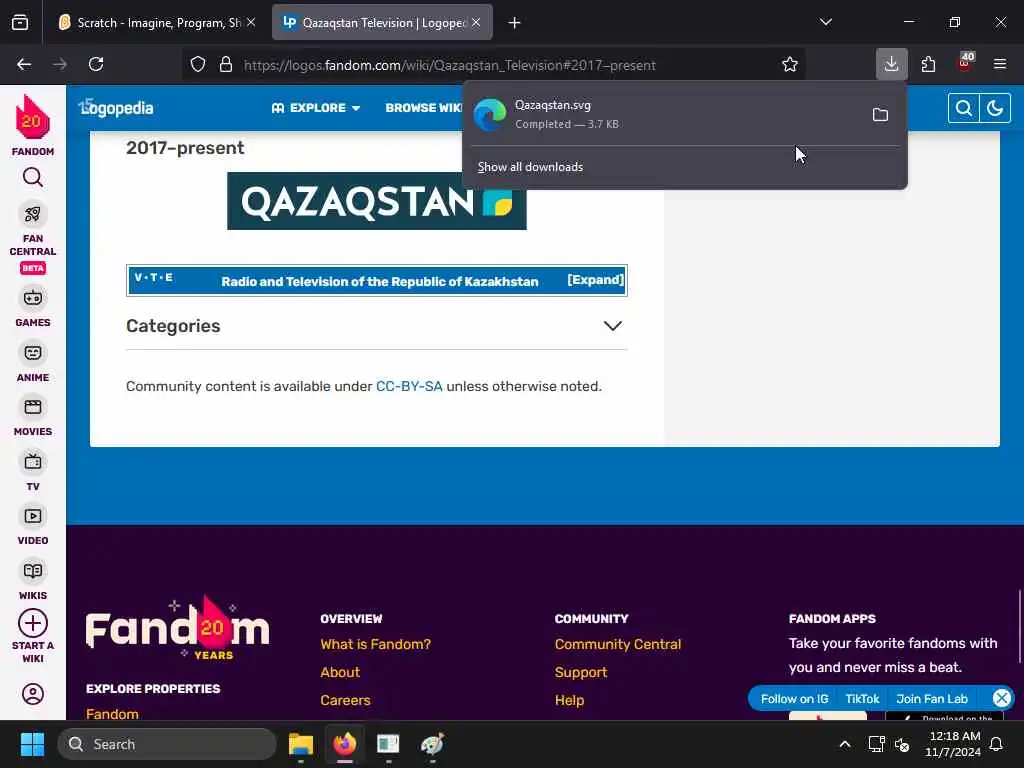Go back to the previous page
This screenshot has height=768, width=1024.
click(x=24, y=64)
